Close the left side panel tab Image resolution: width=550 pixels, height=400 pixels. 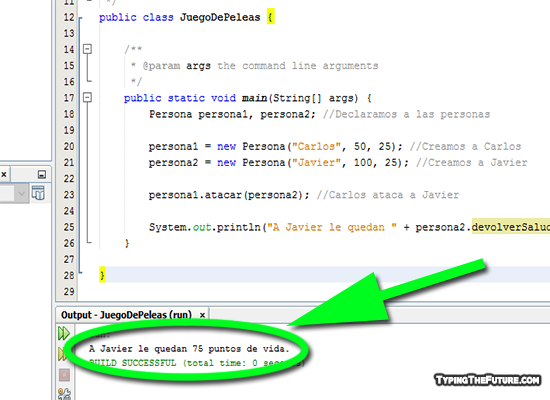click(4, 174)
